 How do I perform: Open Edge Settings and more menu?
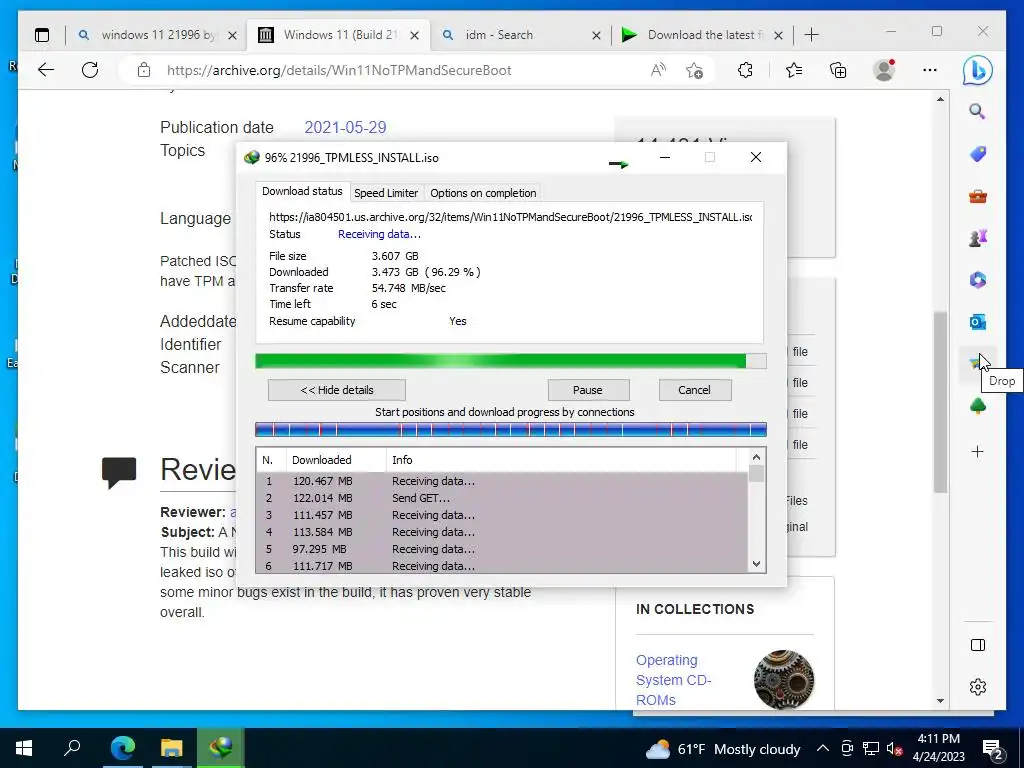pyautogui.click(x=930, y=70)
